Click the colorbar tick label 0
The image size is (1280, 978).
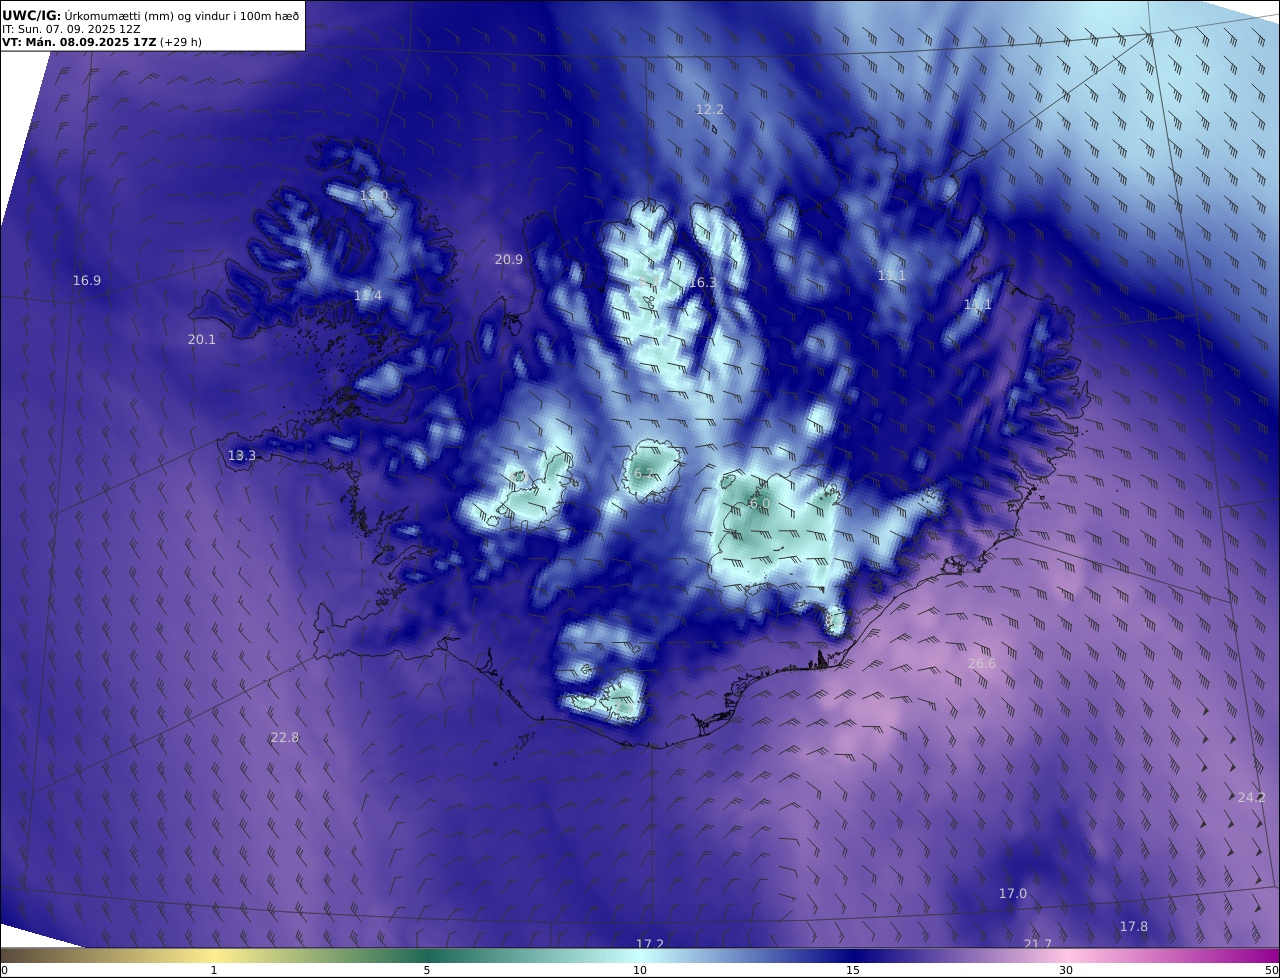[4, 971]
